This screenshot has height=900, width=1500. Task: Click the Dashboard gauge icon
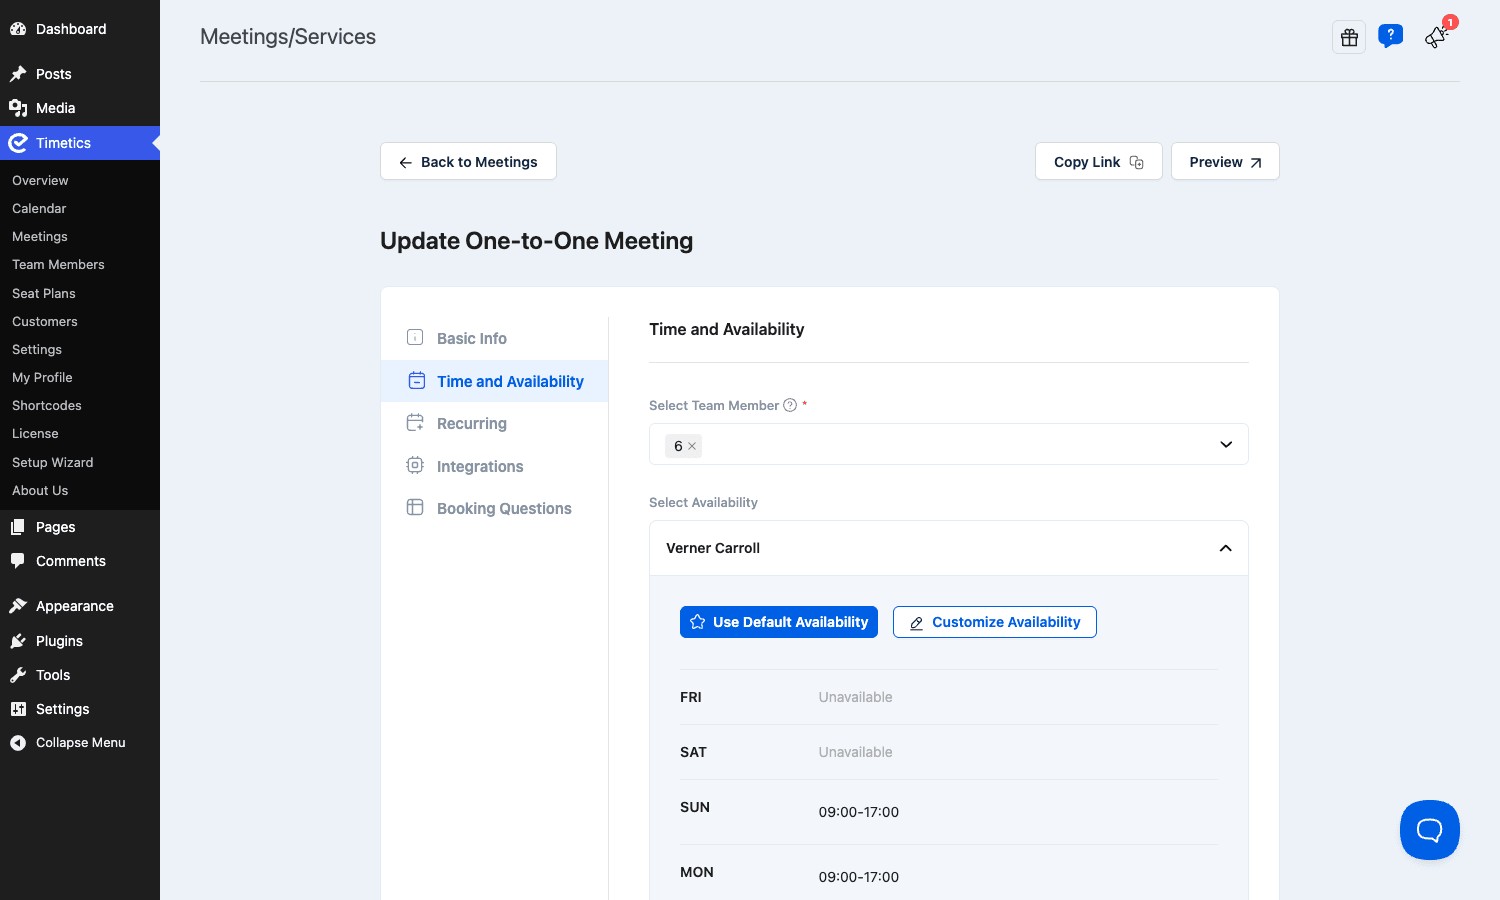pos(18,29)
